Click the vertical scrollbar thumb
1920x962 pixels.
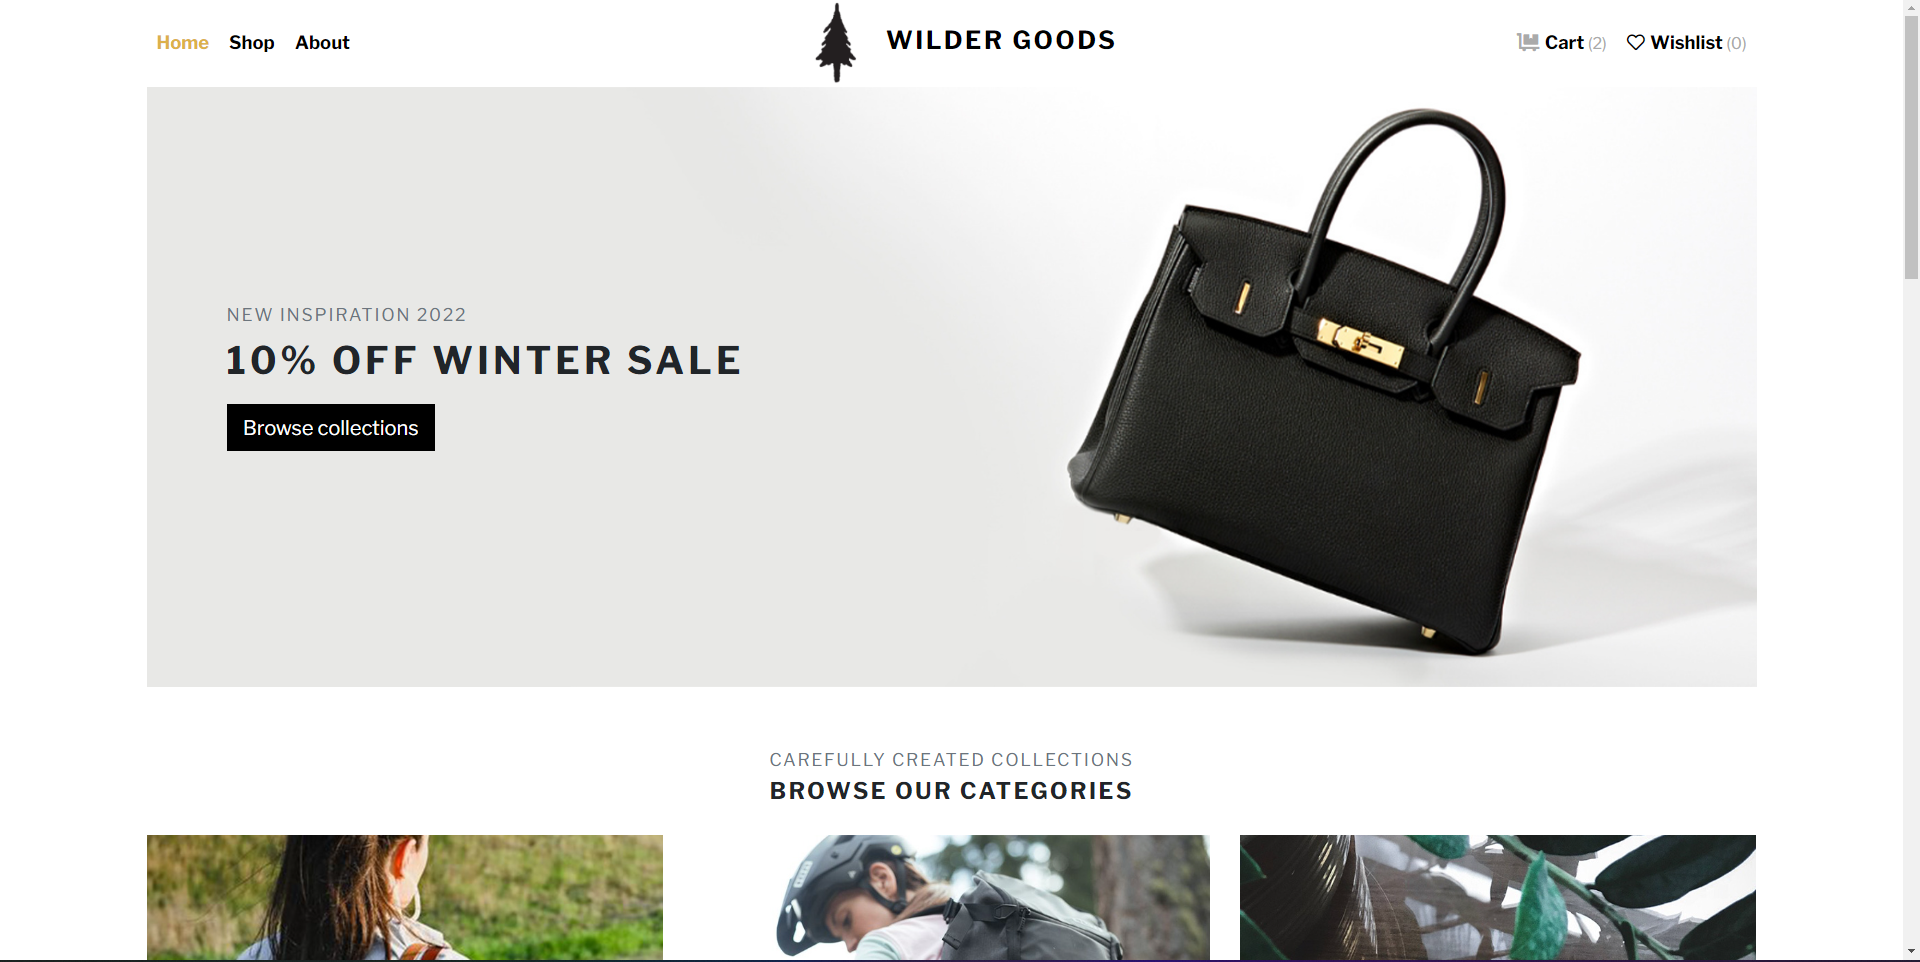coord(1911,148)
